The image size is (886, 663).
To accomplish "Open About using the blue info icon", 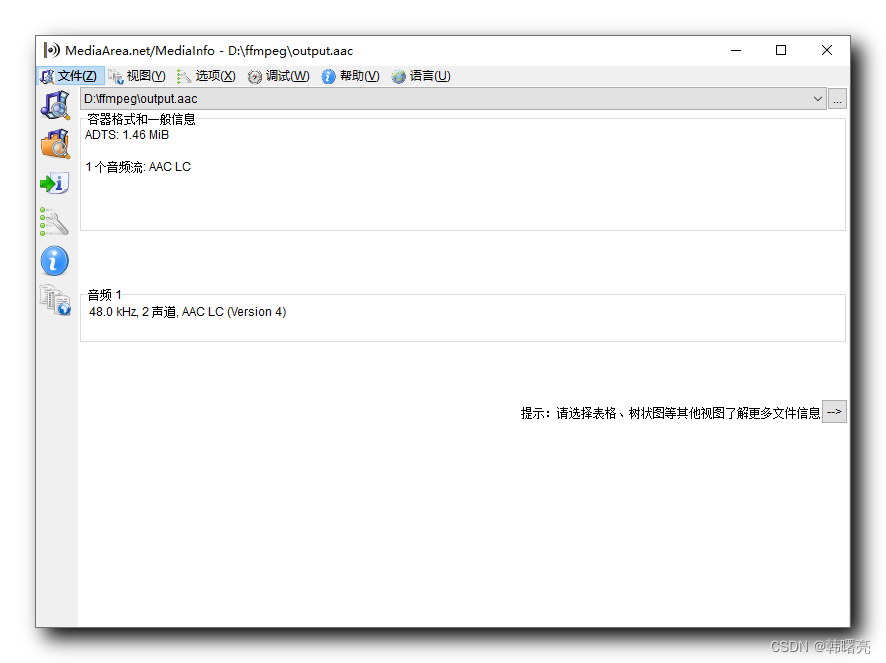I will point(55,260).
